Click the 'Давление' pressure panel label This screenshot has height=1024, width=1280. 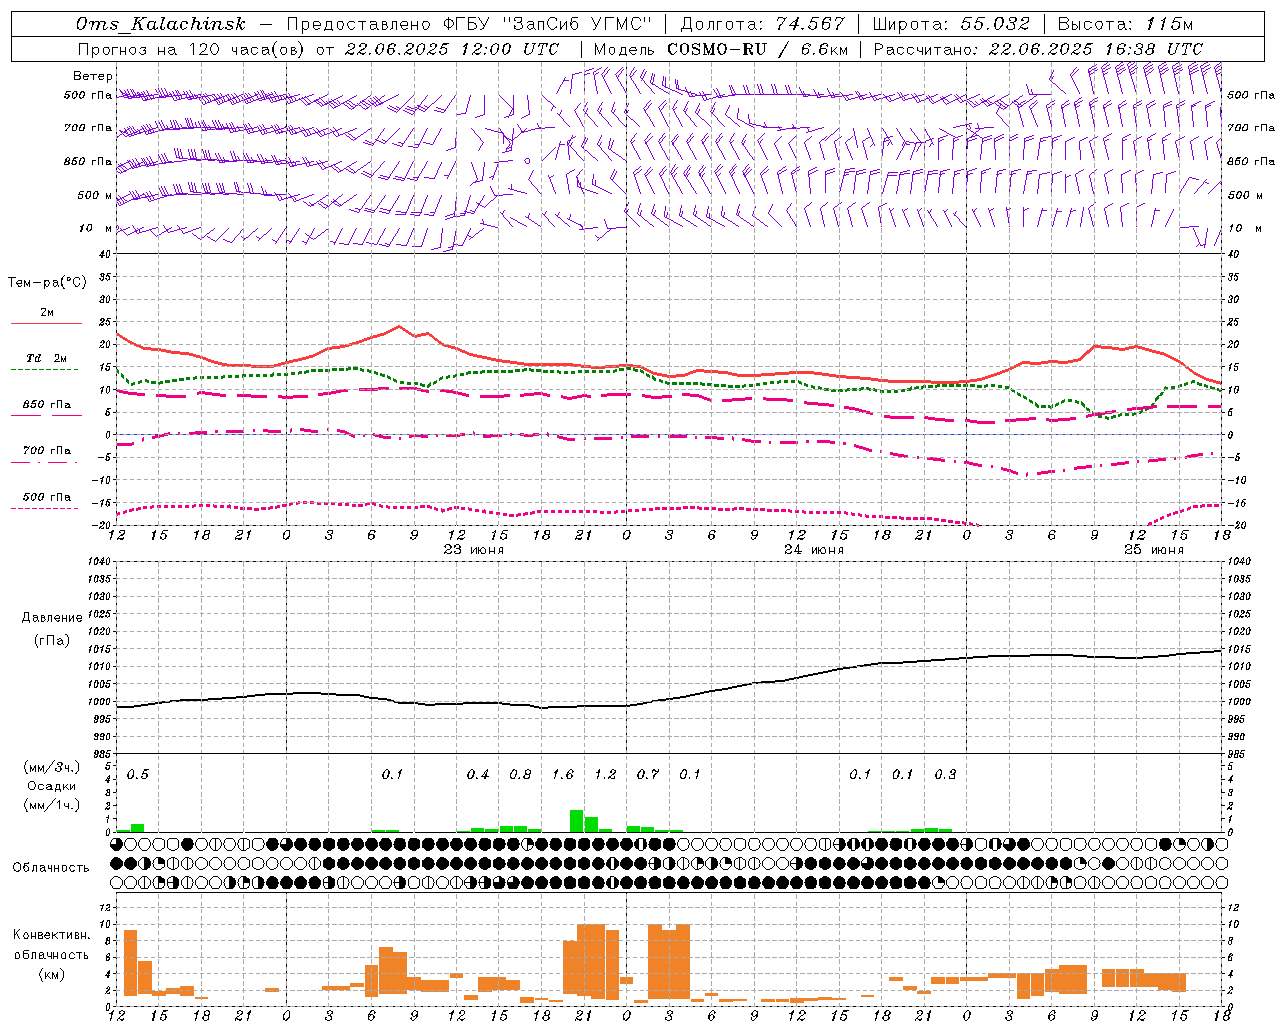pyautogui.click(x=51, y=618)
